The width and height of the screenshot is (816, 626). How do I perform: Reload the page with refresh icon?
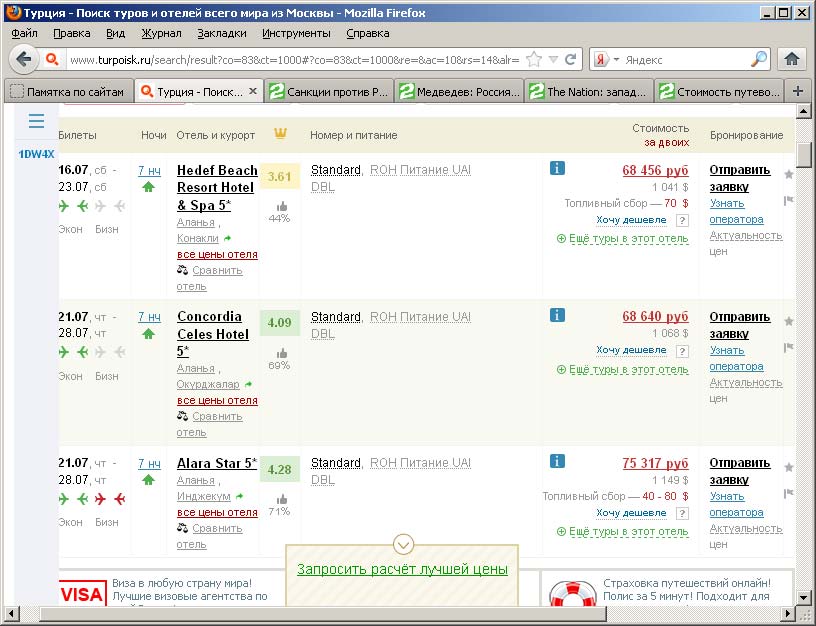(570, 59)
